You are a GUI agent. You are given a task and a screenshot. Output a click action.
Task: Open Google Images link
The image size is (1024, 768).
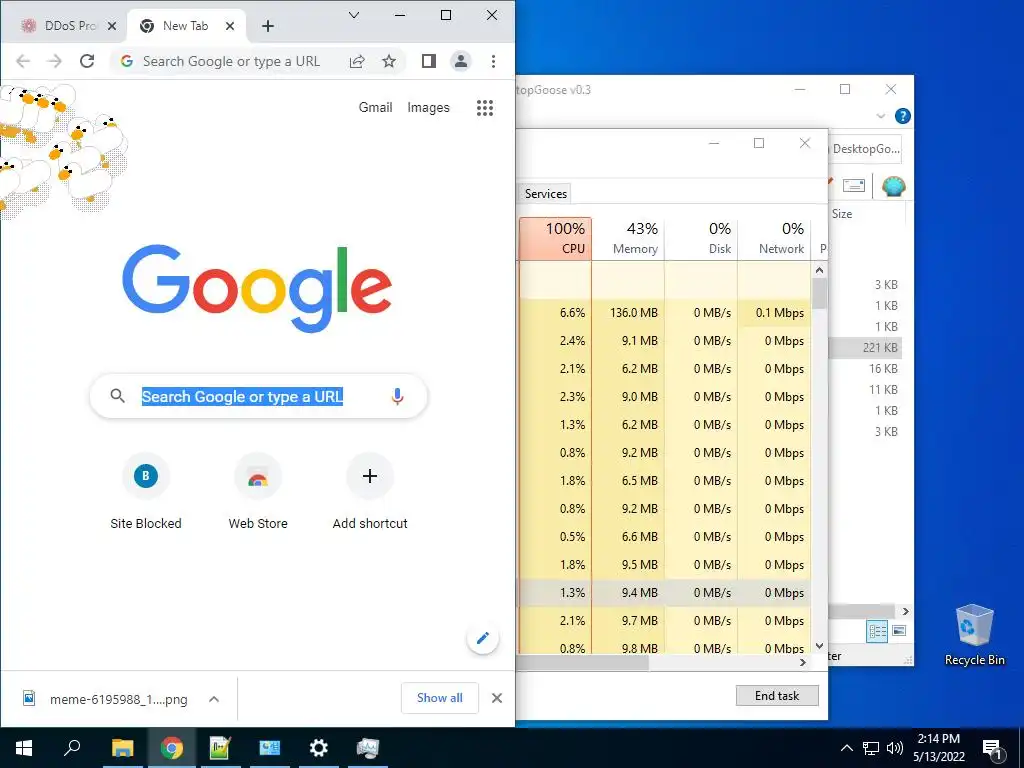[x=428, y=108]
